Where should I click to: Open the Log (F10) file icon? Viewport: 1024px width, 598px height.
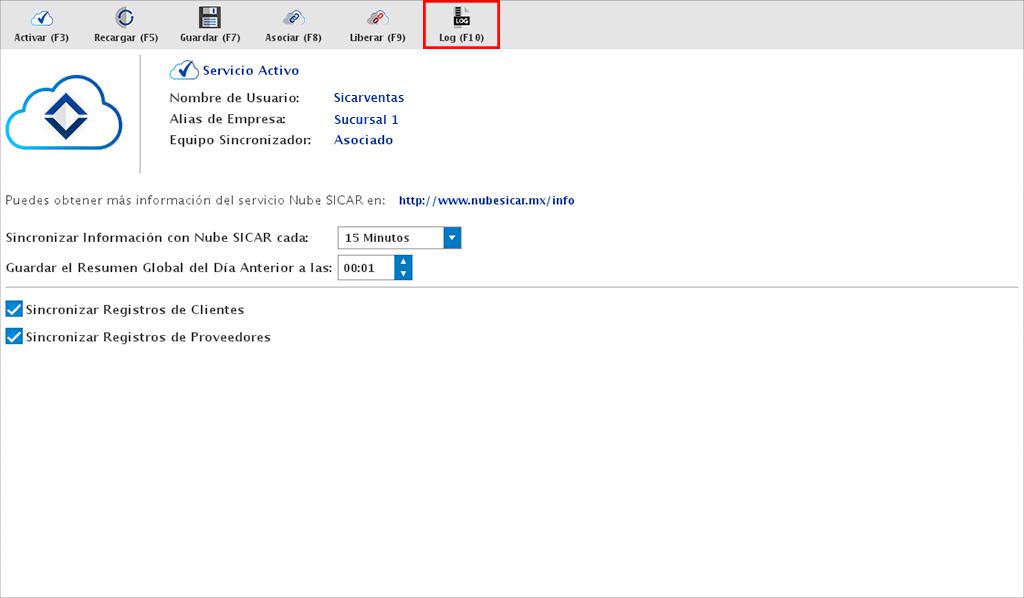click(461, 17)
